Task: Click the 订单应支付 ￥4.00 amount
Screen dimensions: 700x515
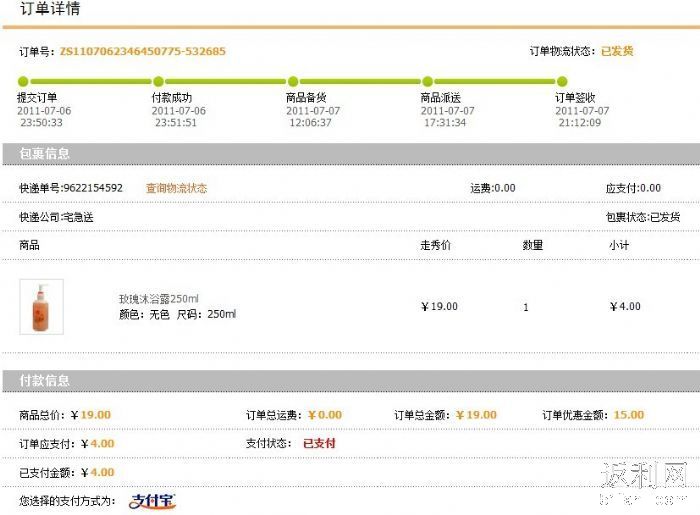Action: (x=97, y=444)
